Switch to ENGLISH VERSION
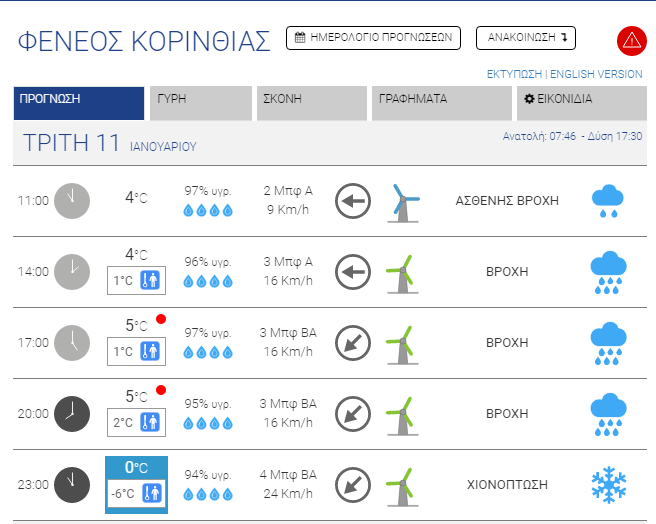Screen dimensions: 656x524 (596, 74)
